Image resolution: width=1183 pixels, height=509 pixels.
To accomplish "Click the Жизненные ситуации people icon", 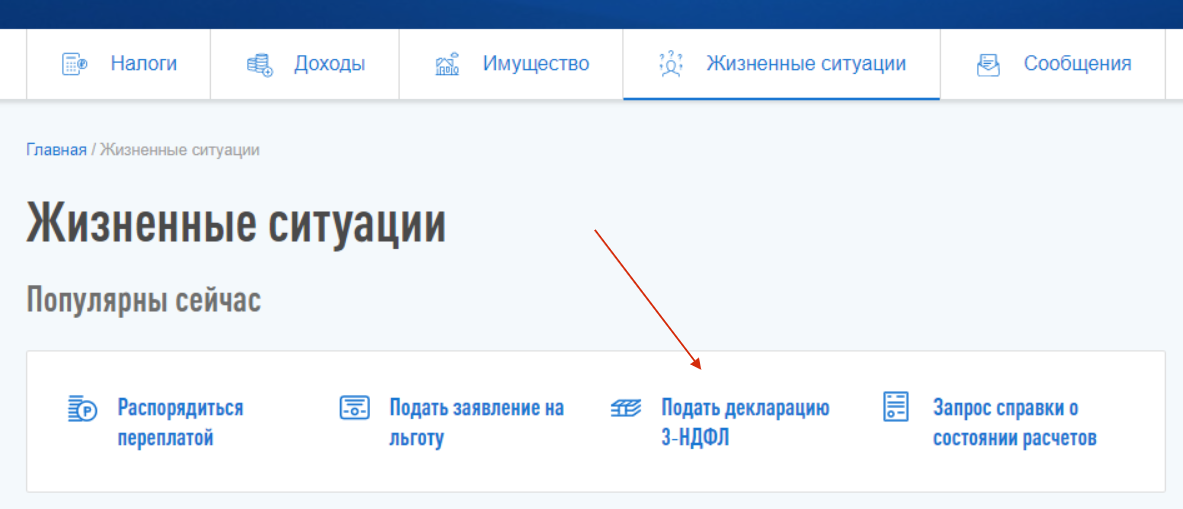I will coord(670,64).
